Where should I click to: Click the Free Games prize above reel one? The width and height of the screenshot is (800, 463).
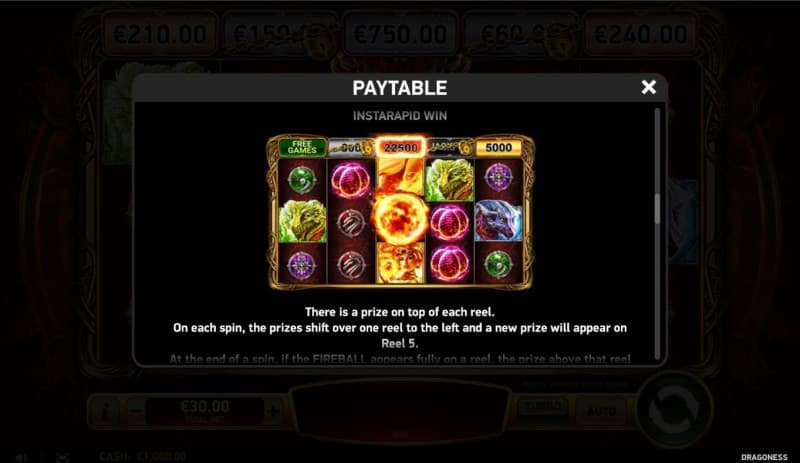pos(302,148)
